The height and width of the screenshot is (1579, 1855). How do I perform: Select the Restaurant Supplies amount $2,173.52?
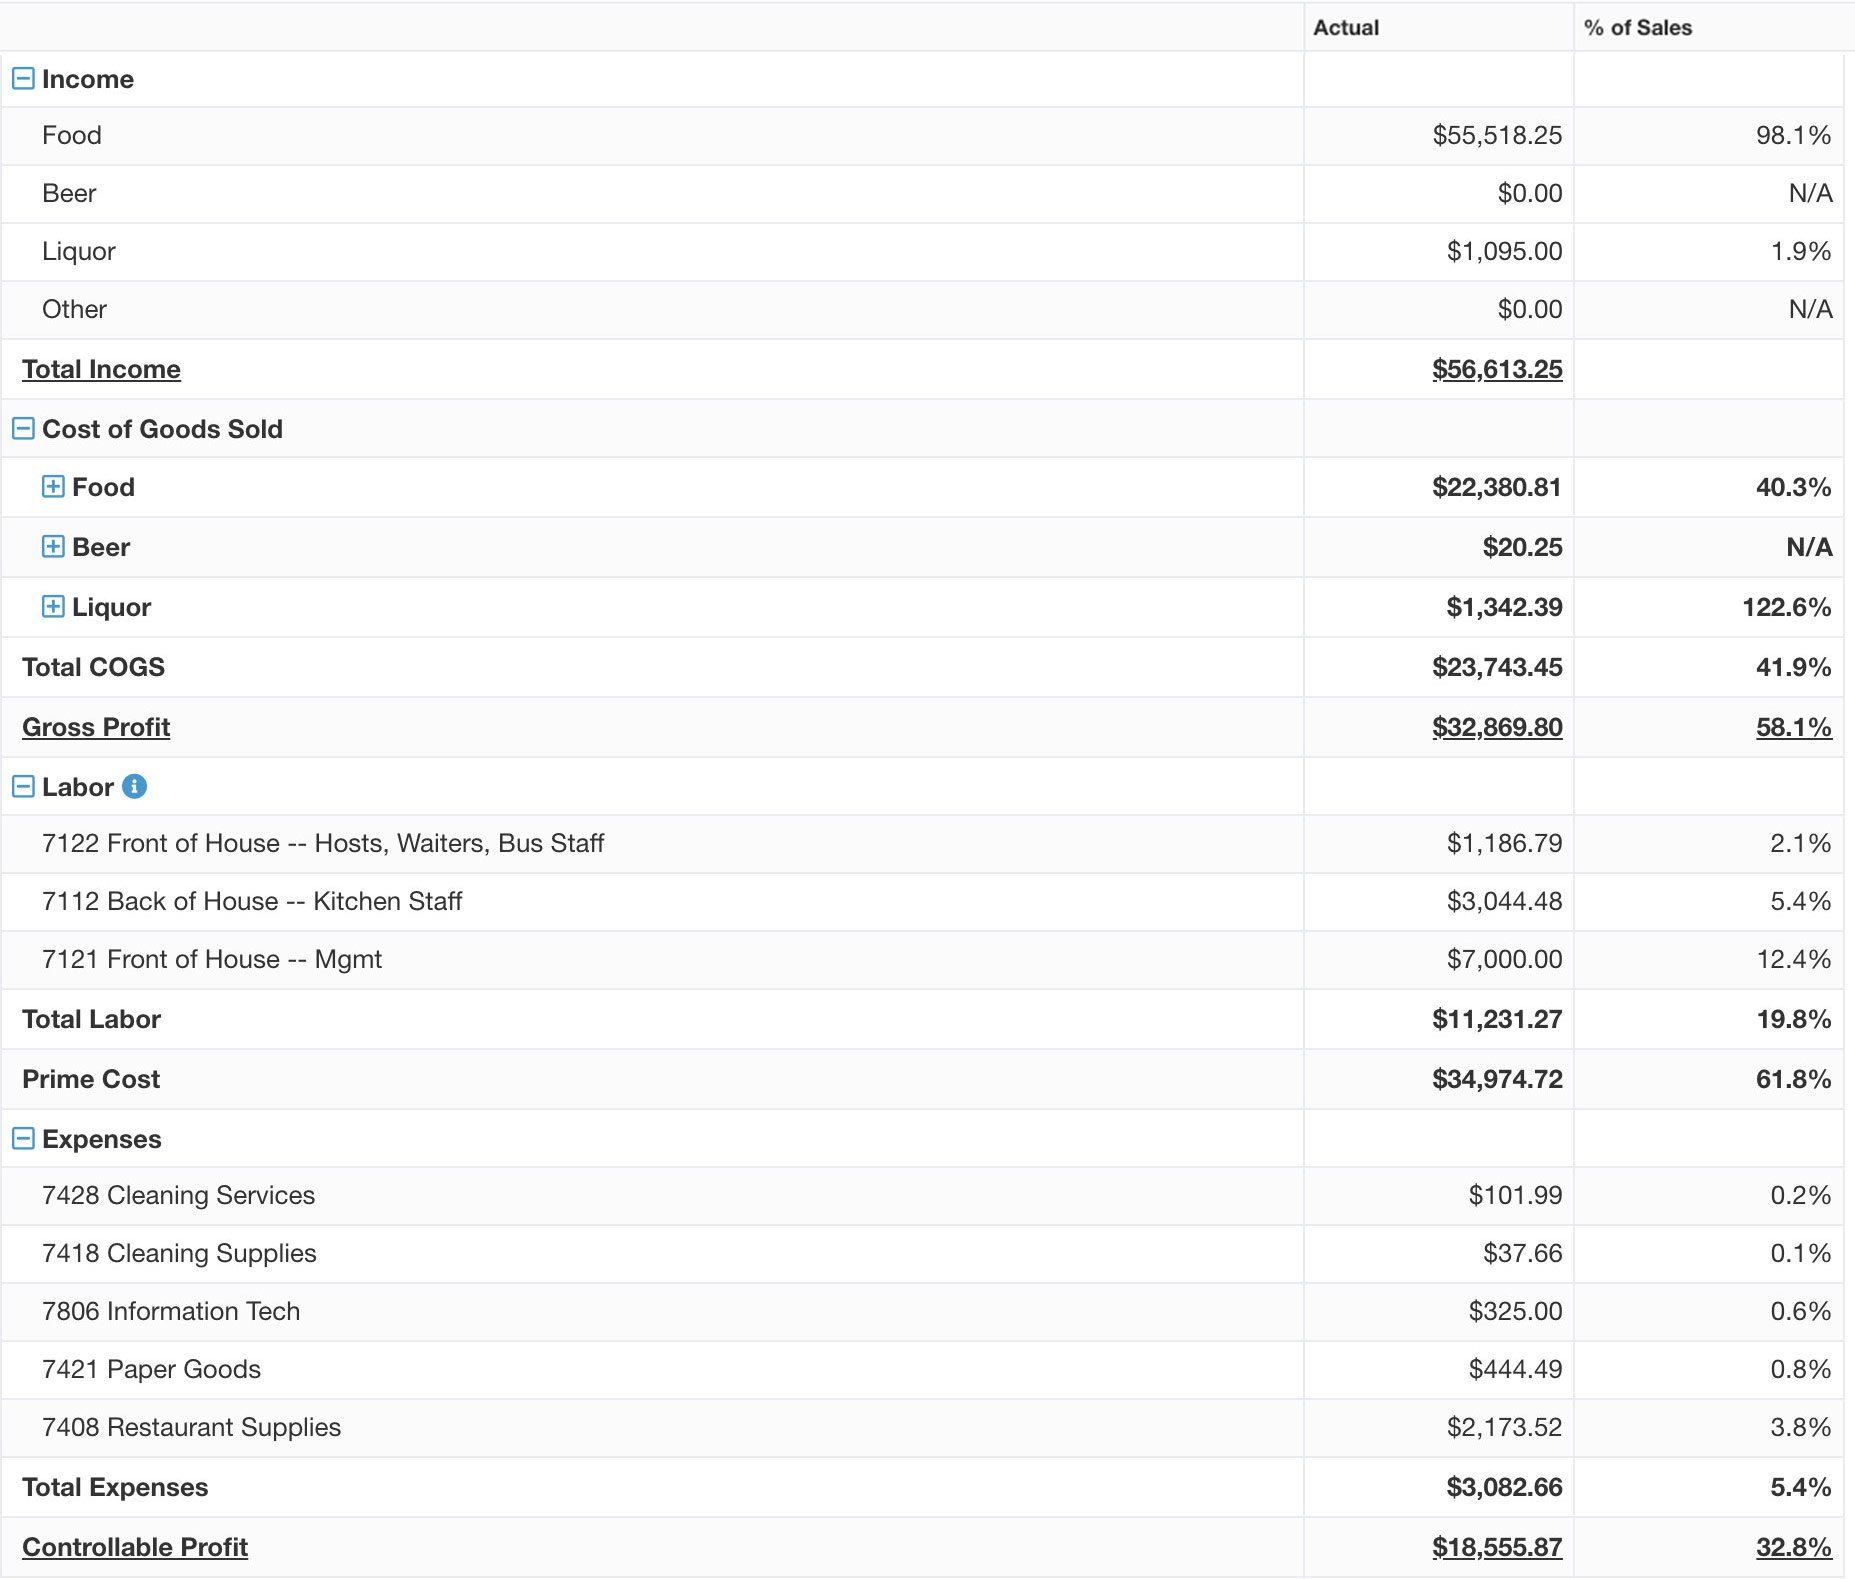point(1504,1427)
